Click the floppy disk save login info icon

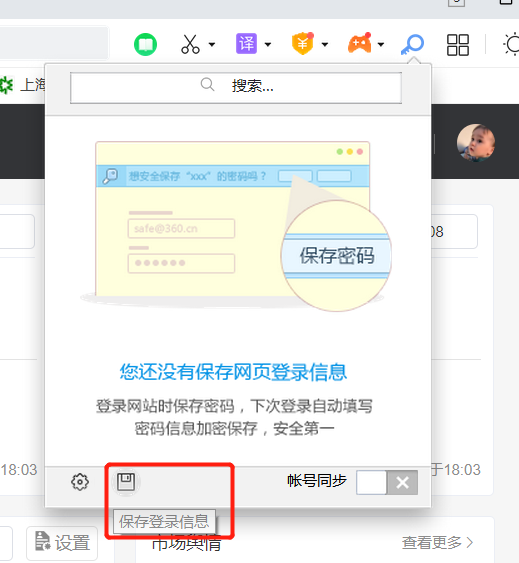point(126,482)
